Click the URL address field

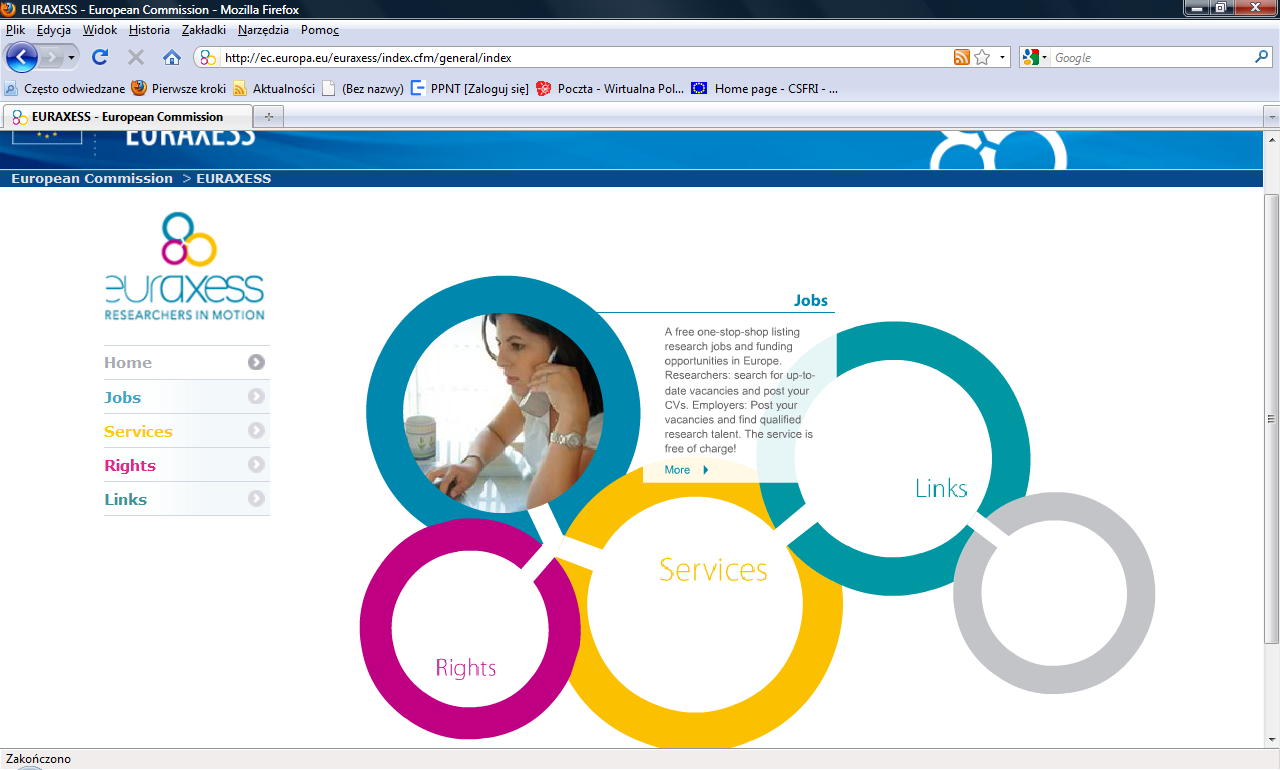tap(585, 58)
